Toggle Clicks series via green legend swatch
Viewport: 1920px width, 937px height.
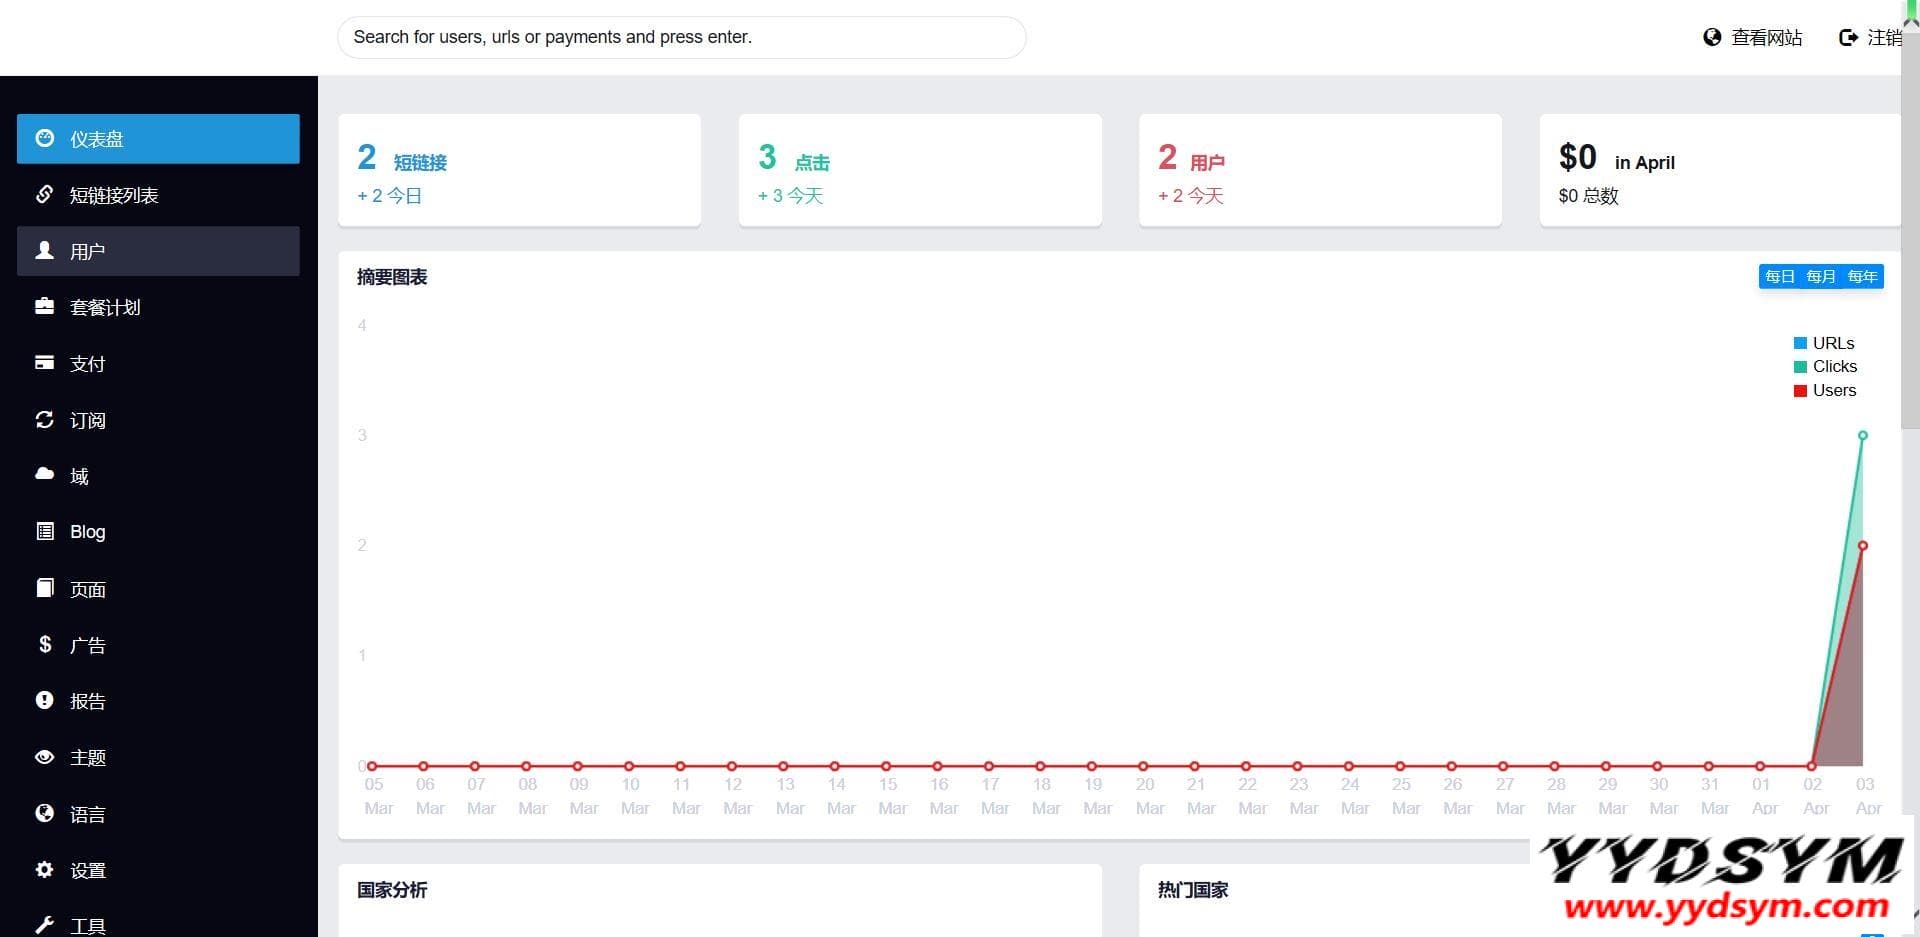pos(1800,366)
